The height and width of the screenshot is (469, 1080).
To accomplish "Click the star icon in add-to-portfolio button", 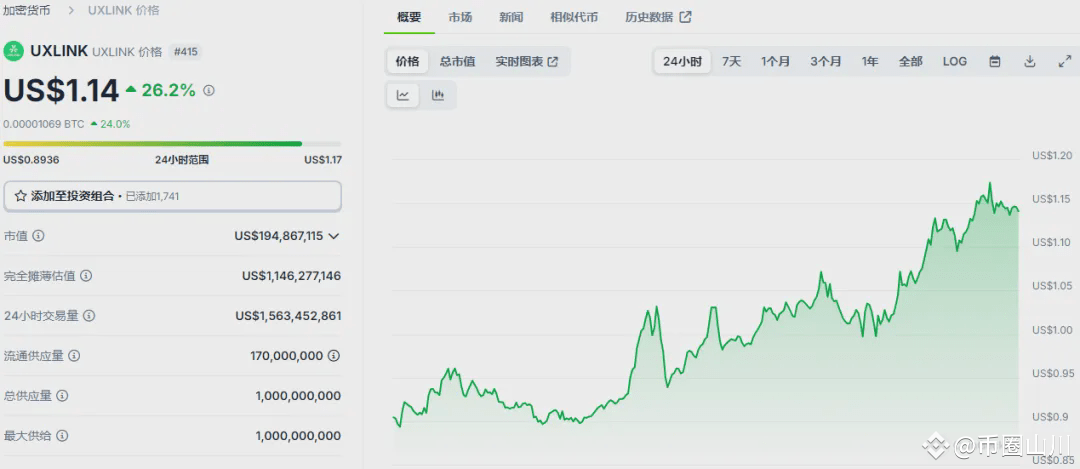I will pos(21,196).
